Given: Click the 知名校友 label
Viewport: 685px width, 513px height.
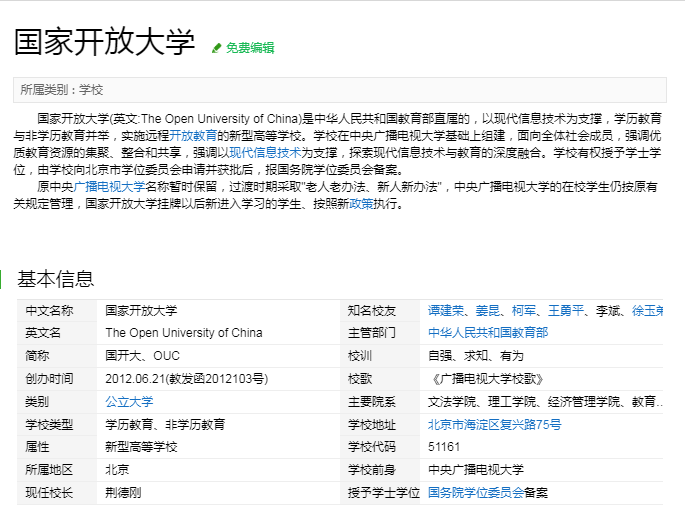Looking at the screenshot, I should click(x=372, y=311).
